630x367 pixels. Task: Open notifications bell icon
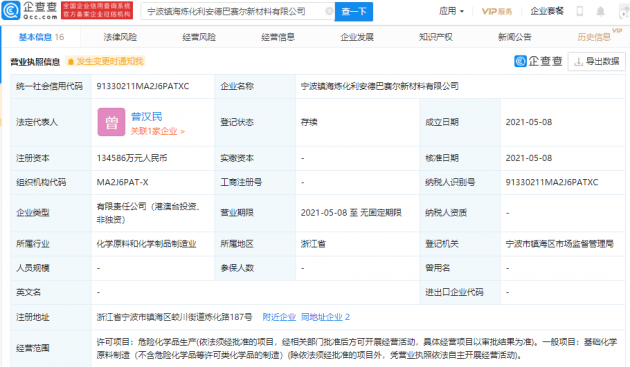pos(600,11)
